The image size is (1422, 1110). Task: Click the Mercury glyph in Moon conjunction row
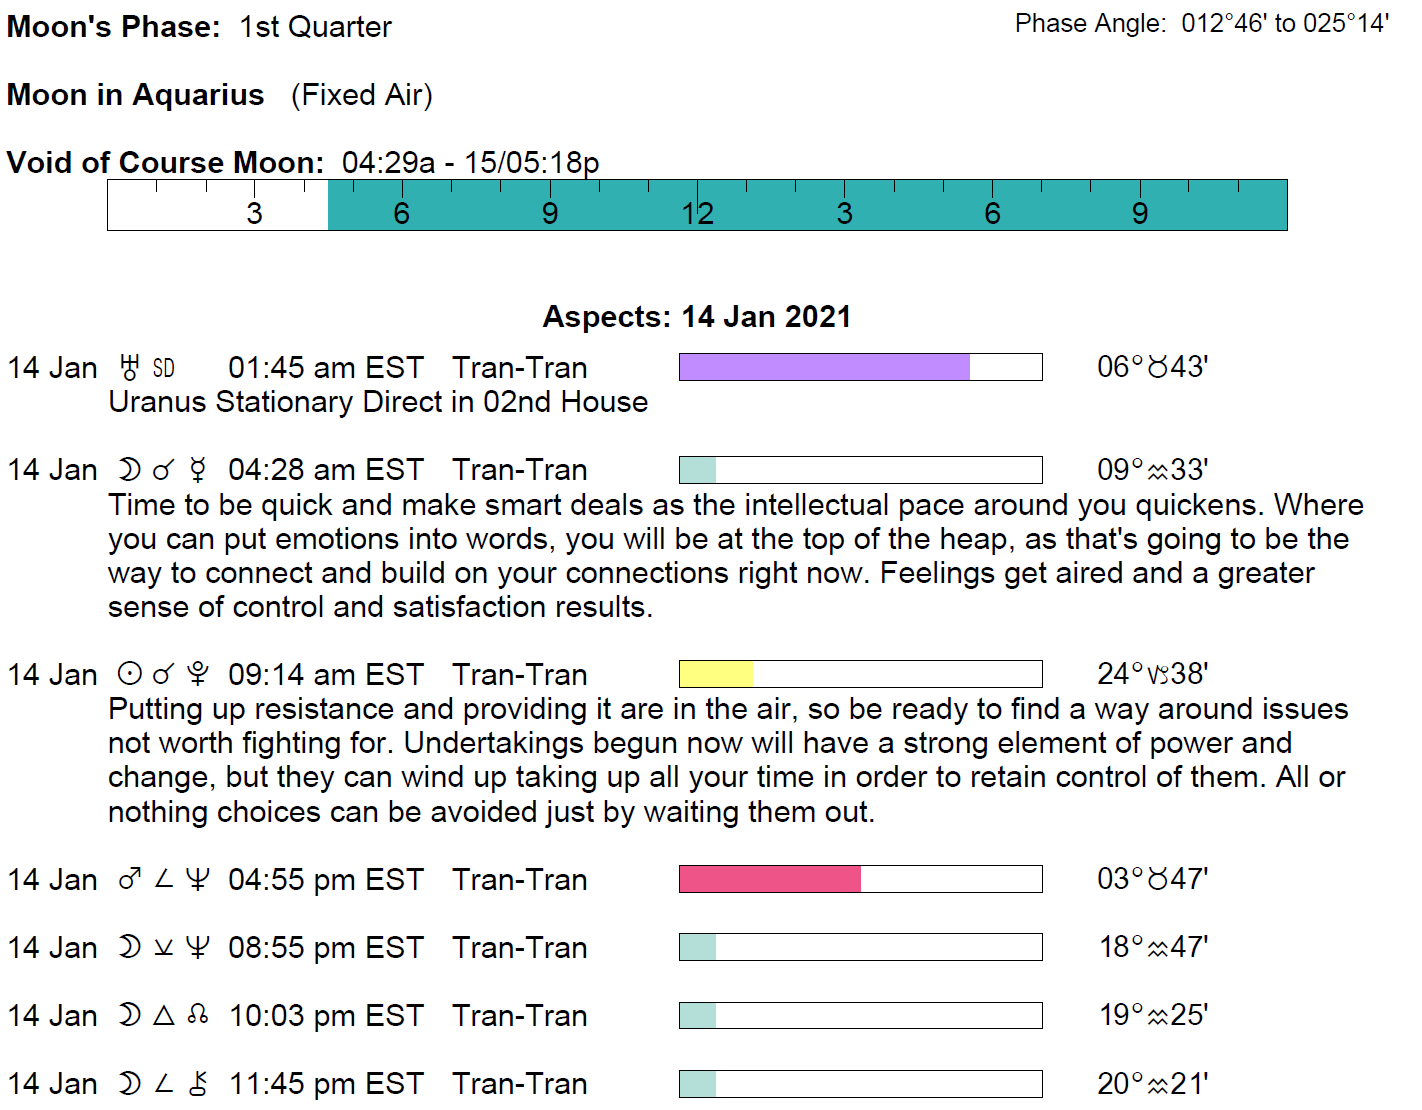198,470
